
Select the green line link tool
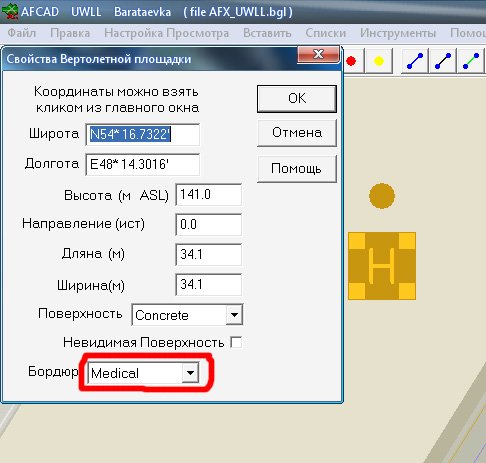click(471, 61)
